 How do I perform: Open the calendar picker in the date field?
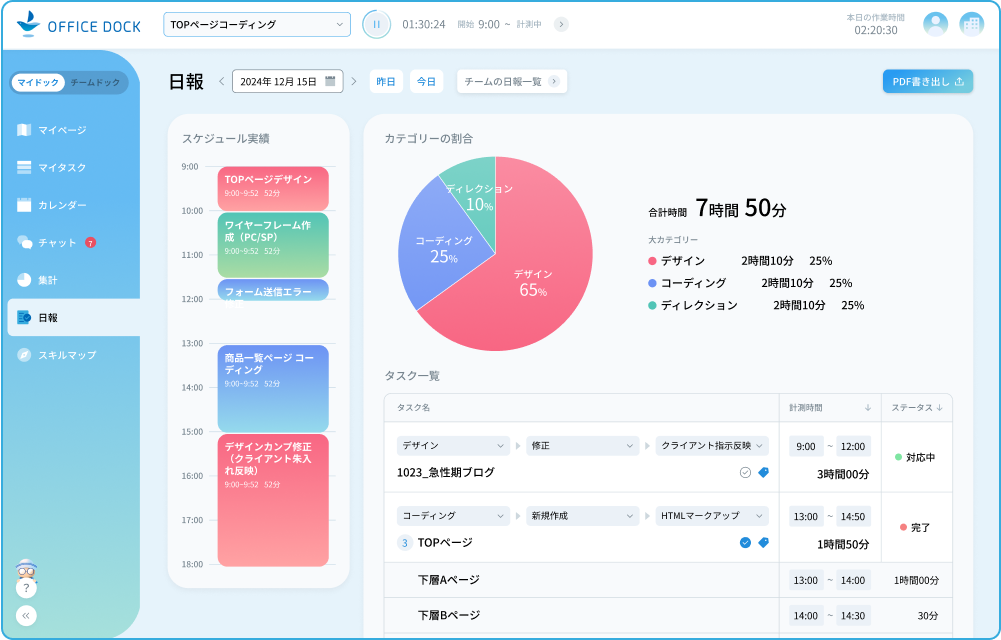[330, 83]
